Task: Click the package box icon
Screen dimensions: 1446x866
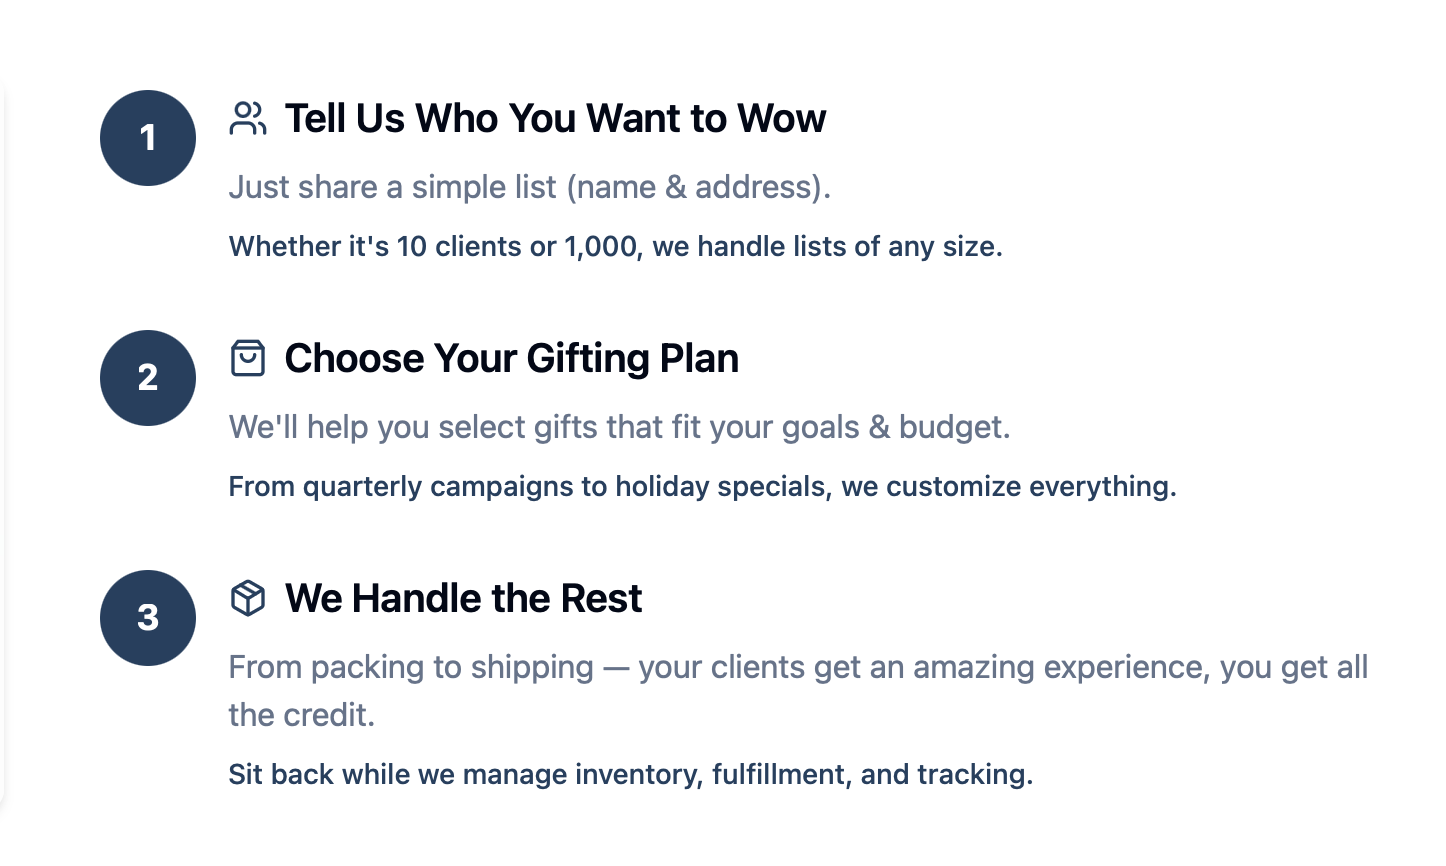Action: coord(248,598)
